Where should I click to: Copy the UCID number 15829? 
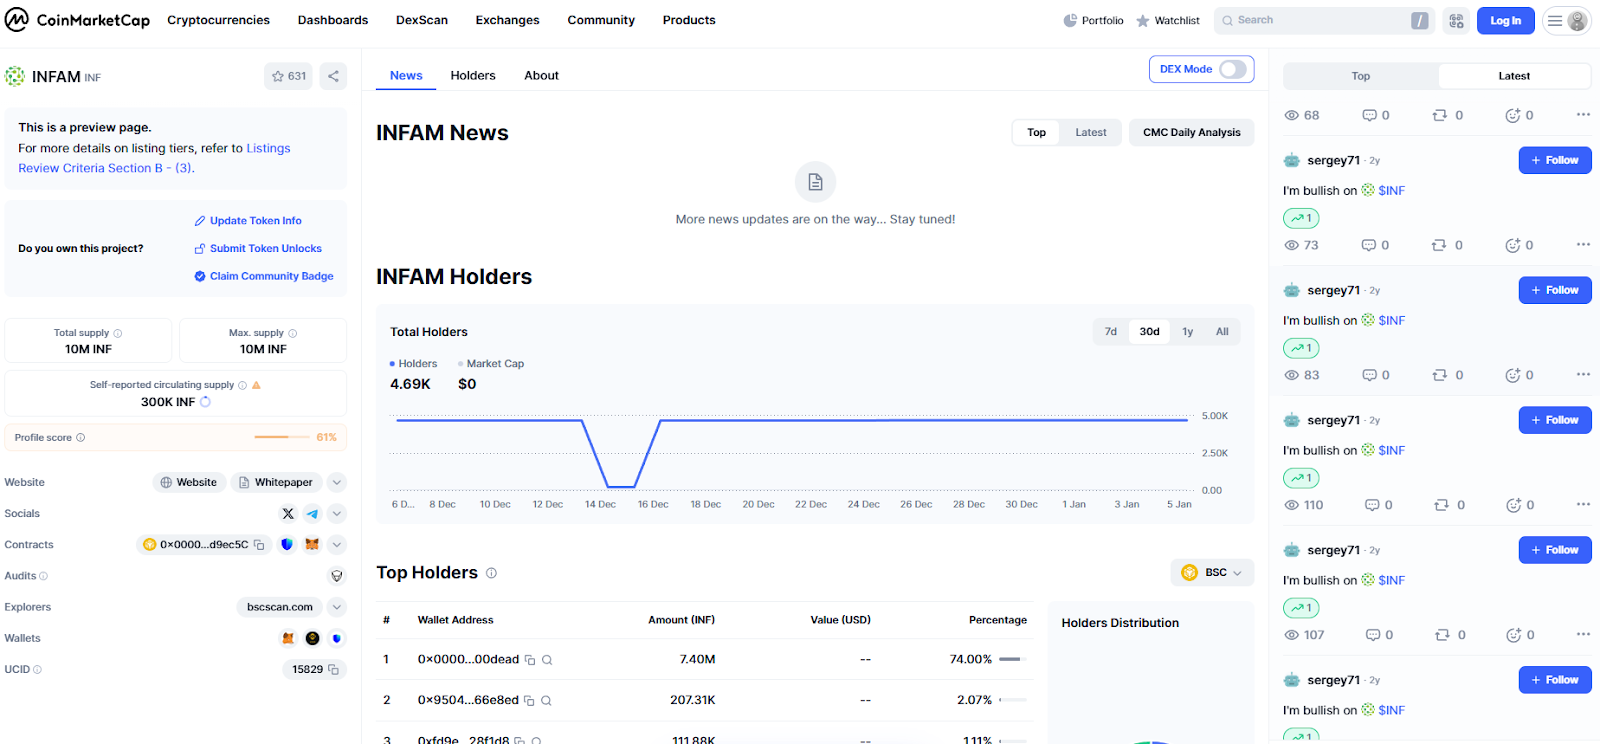[x=334, y=670]
